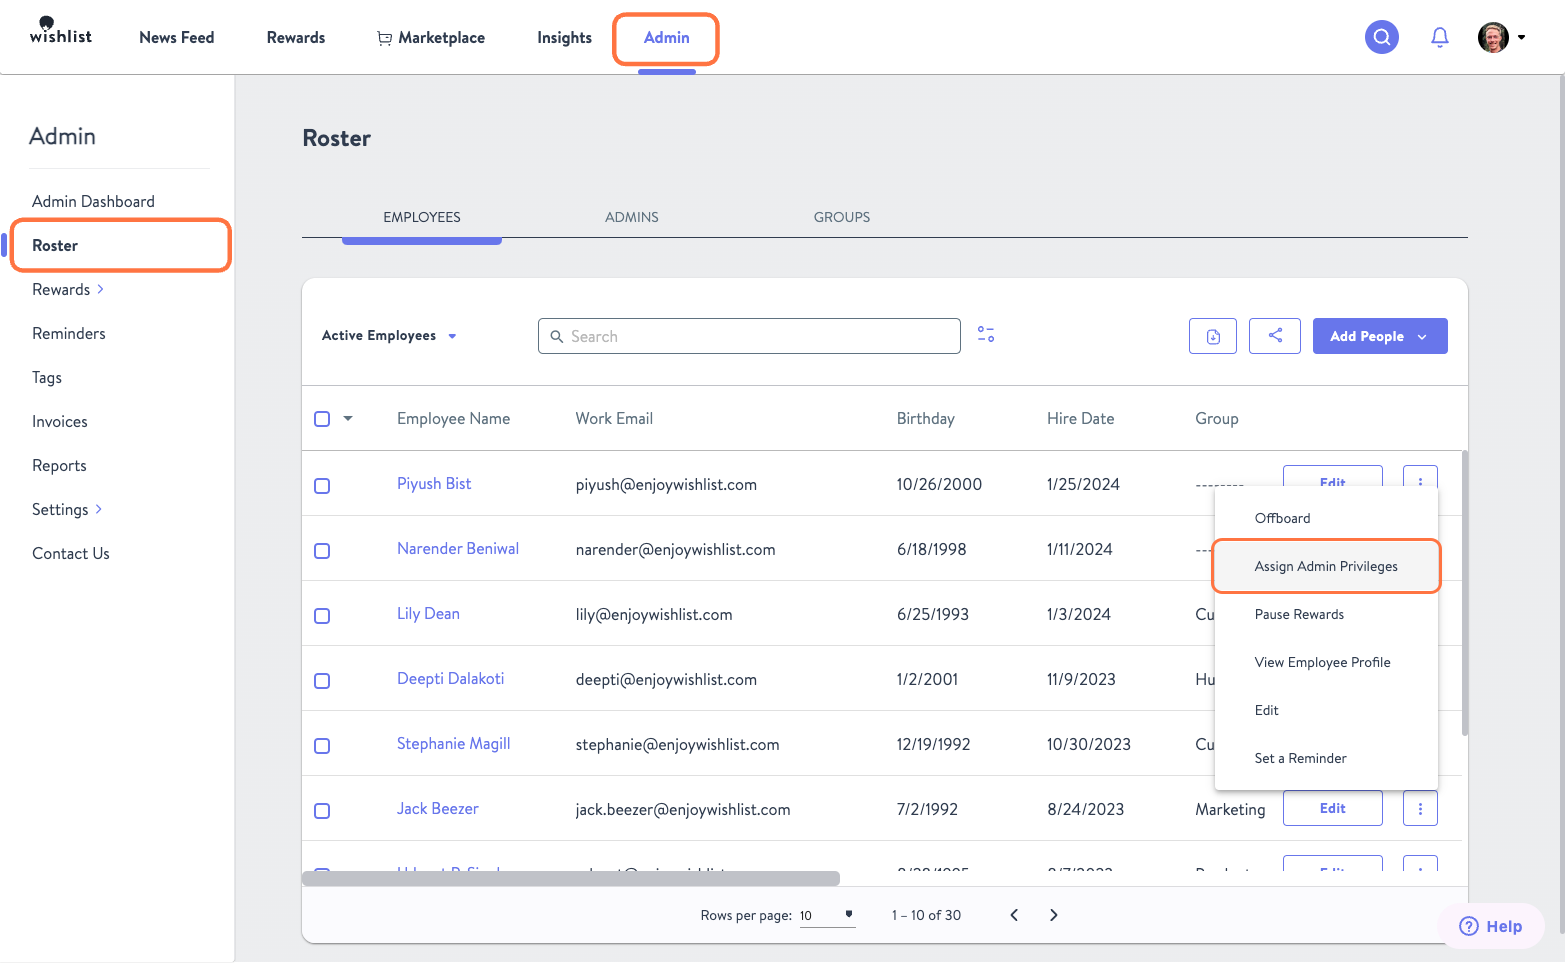The image size is (1565, 963).
Task: Expand the Add People dropdown chevron
Action: (1424, 335)
